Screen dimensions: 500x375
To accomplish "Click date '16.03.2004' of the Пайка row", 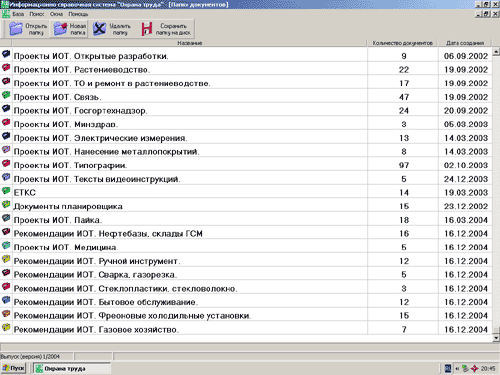I will click(x=466, y=220).
